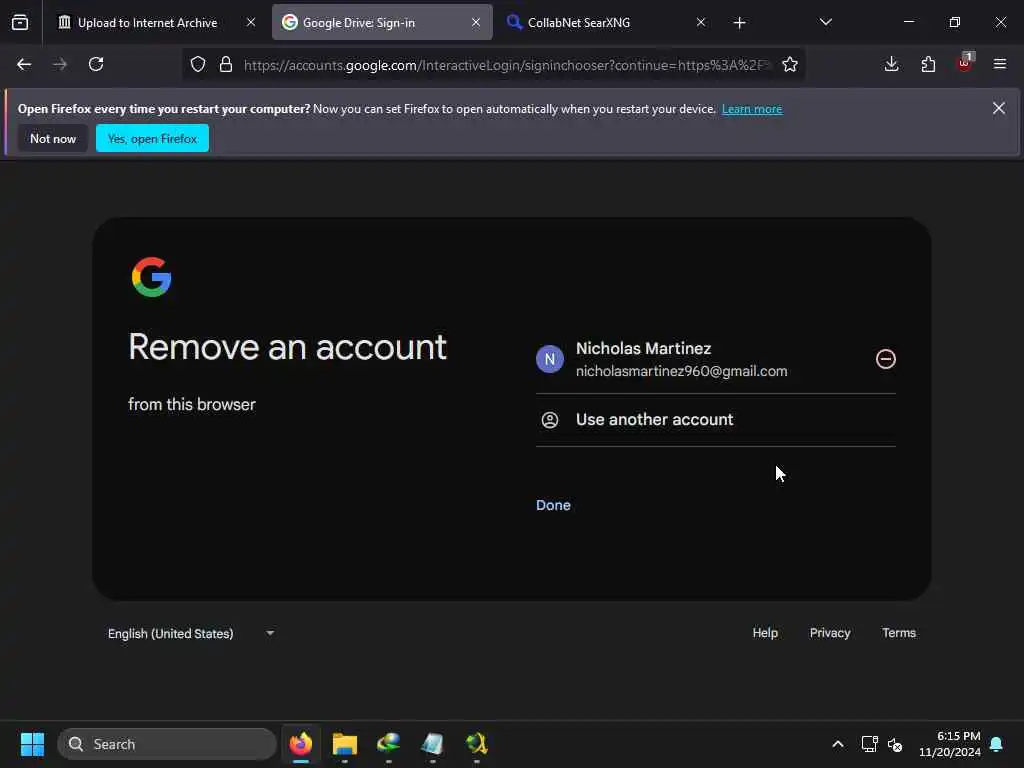Click Not now in Firefox notification
This screenshot has height=768, width=1024.
click(53, 138)
